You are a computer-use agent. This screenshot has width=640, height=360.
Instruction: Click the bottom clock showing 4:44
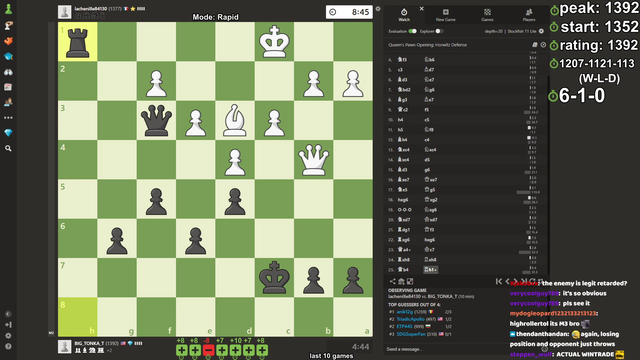tap(350, 347)
